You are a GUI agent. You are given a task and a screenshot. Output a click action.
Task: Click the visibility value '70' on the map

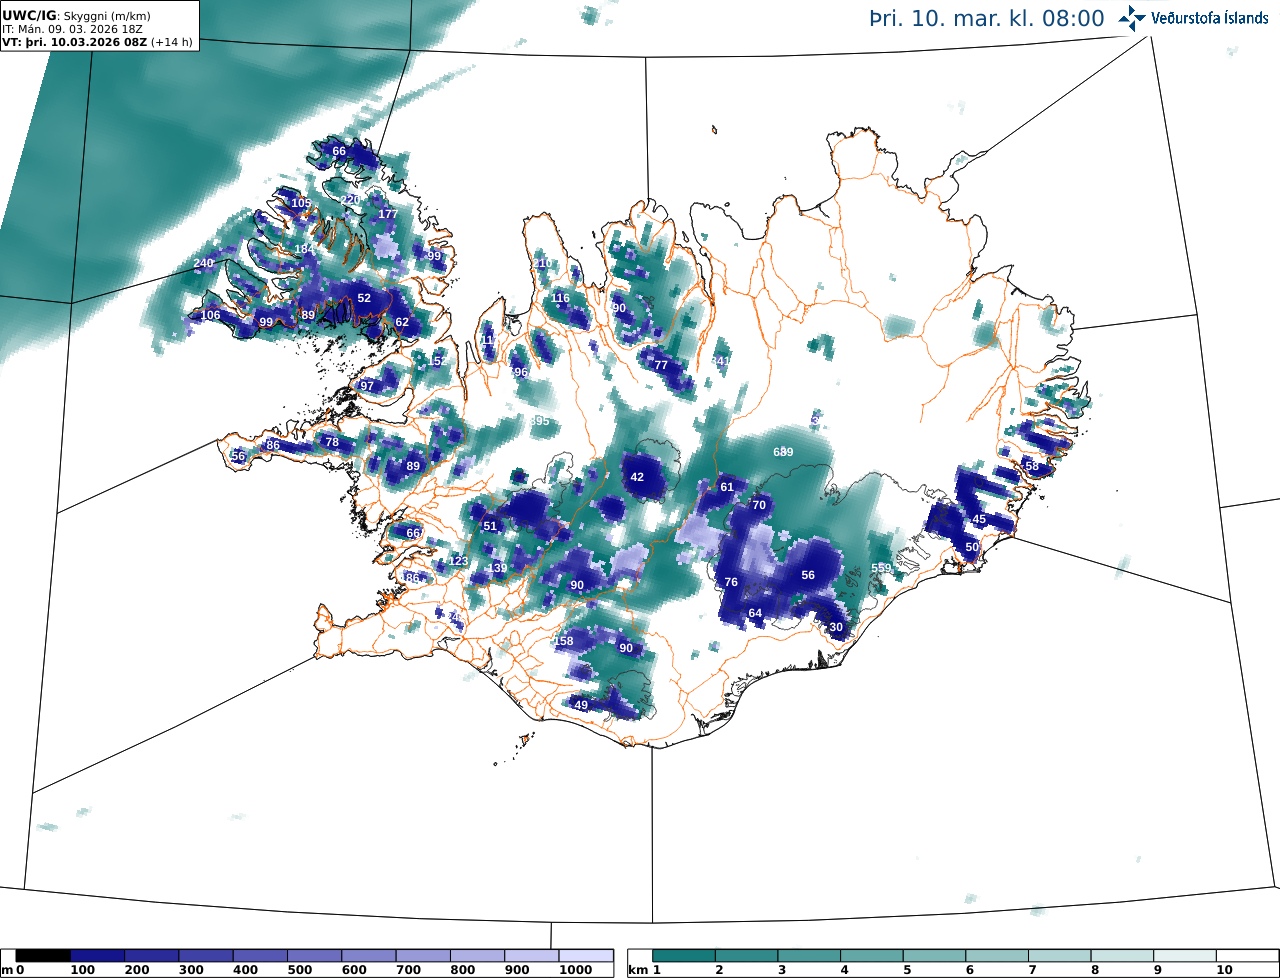[x=759, y=505]
